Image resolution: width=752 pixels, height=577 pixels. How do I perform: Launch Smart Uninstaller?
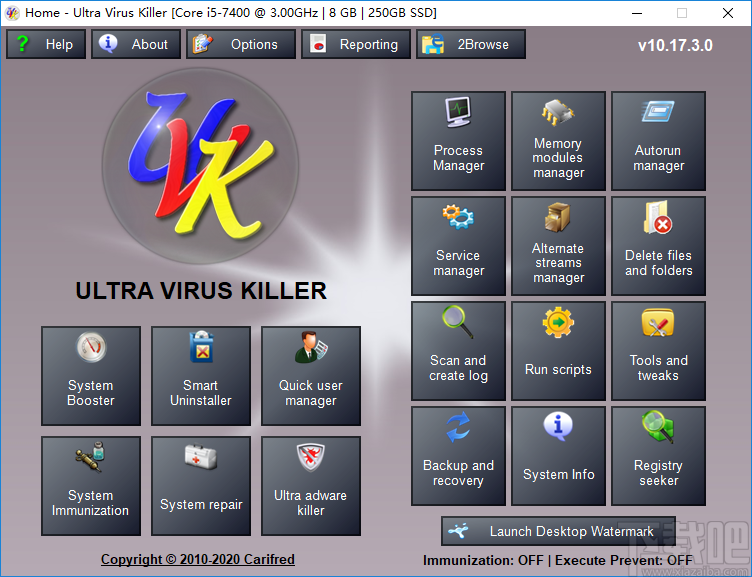pyautogui.click(x=201, y=376)
